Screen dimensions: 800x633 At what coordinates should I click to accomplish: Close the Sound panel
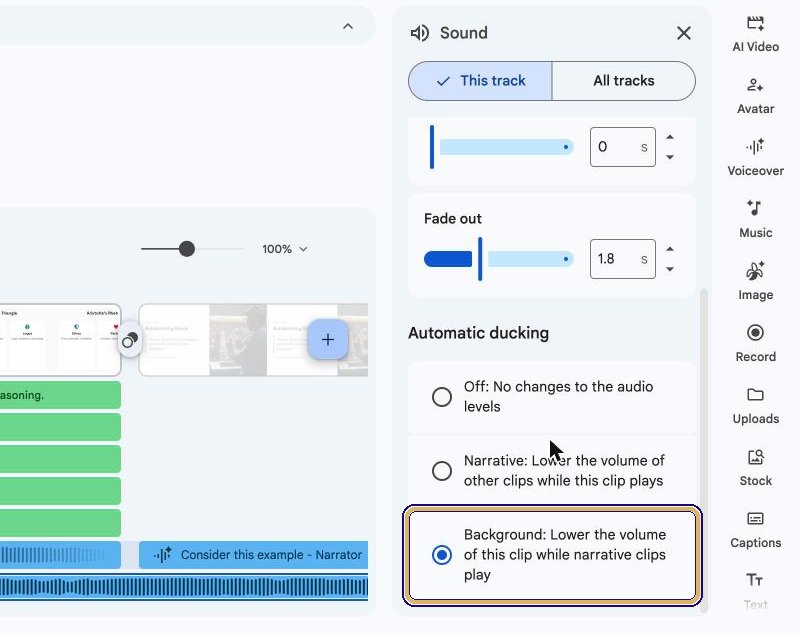[684, 33]
